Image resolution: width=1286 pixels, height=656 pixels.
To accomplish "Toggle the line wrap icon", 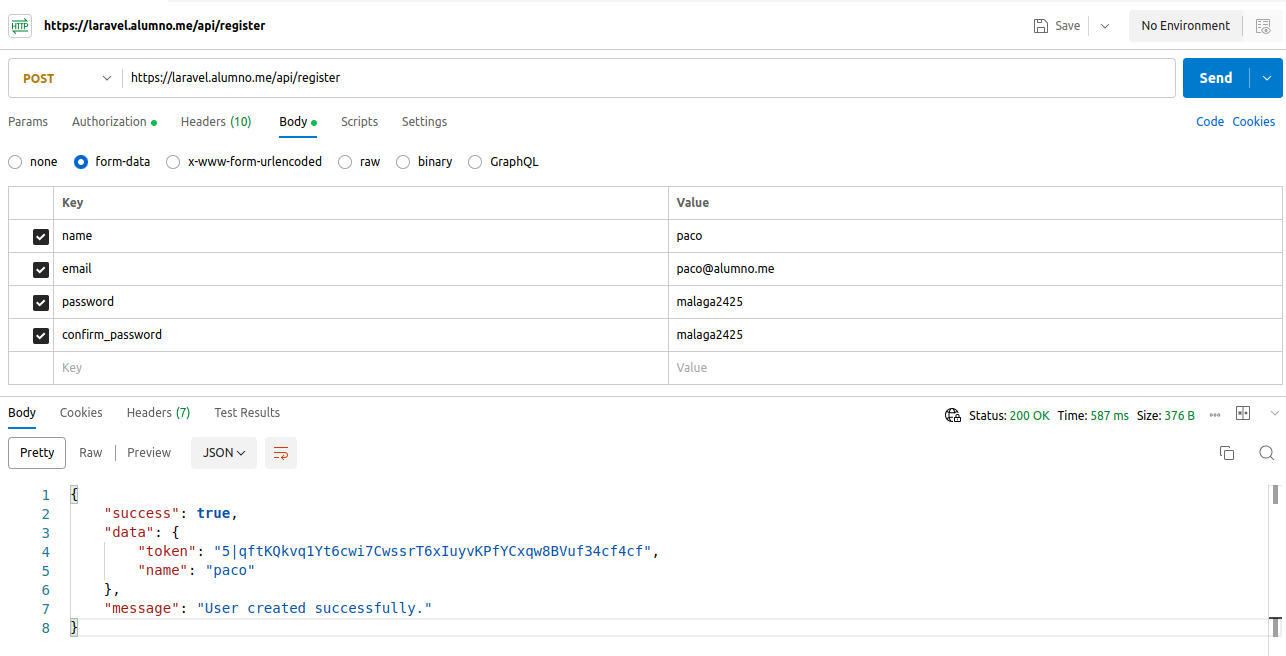I will pyautogui.click(x=281, y=453).
